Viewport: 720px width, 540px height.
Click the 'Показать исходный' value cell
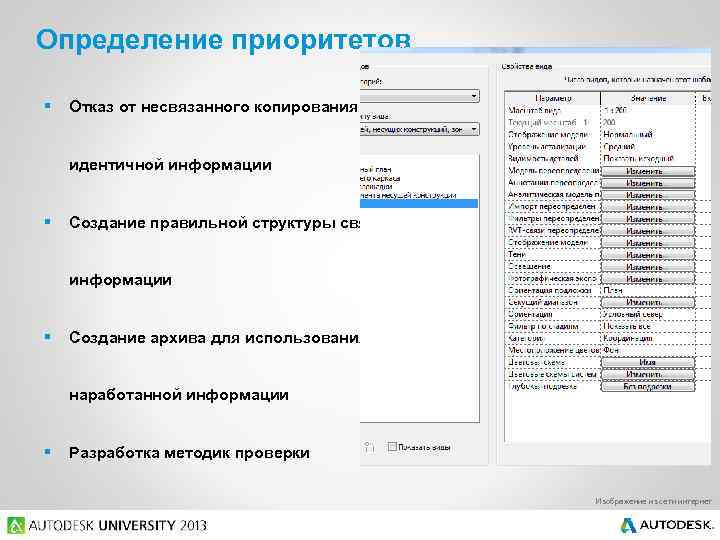coord(648,158)
